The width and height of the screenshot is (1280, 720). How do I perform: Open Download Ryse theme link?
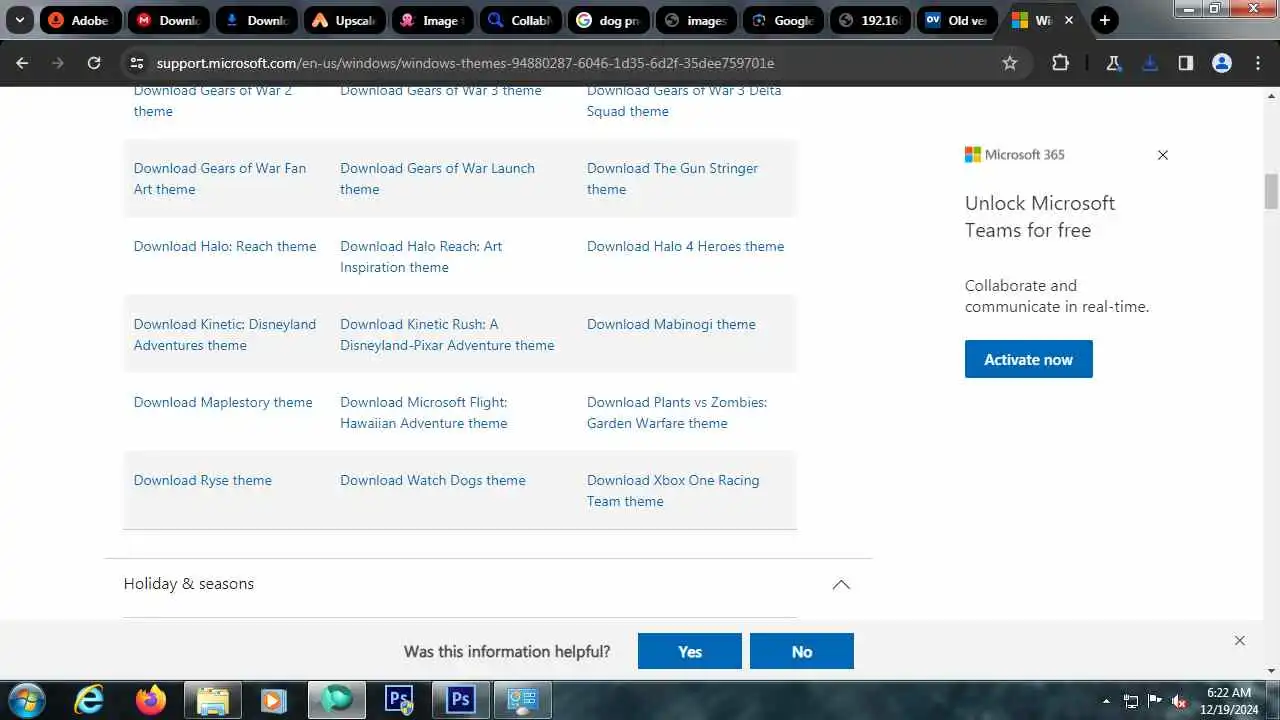(203, 480)
